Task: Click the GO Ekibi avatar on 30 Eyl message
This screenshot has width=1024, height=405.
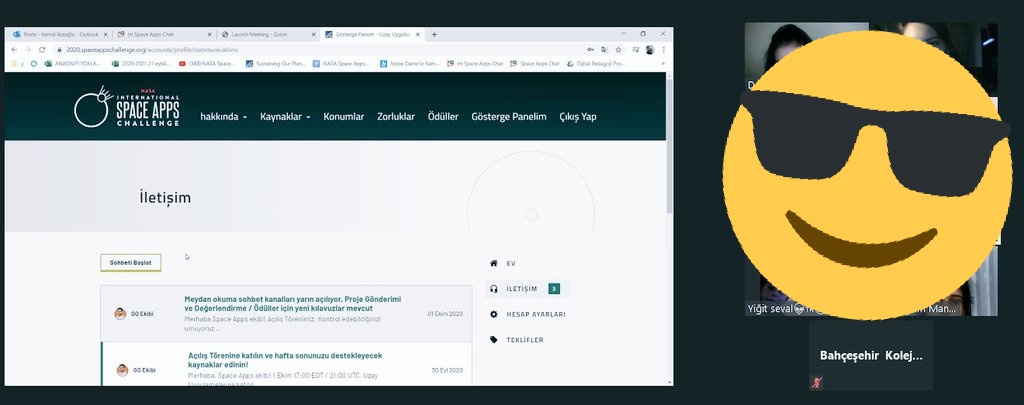Action: pyautogui.click(x=122, y=370)
